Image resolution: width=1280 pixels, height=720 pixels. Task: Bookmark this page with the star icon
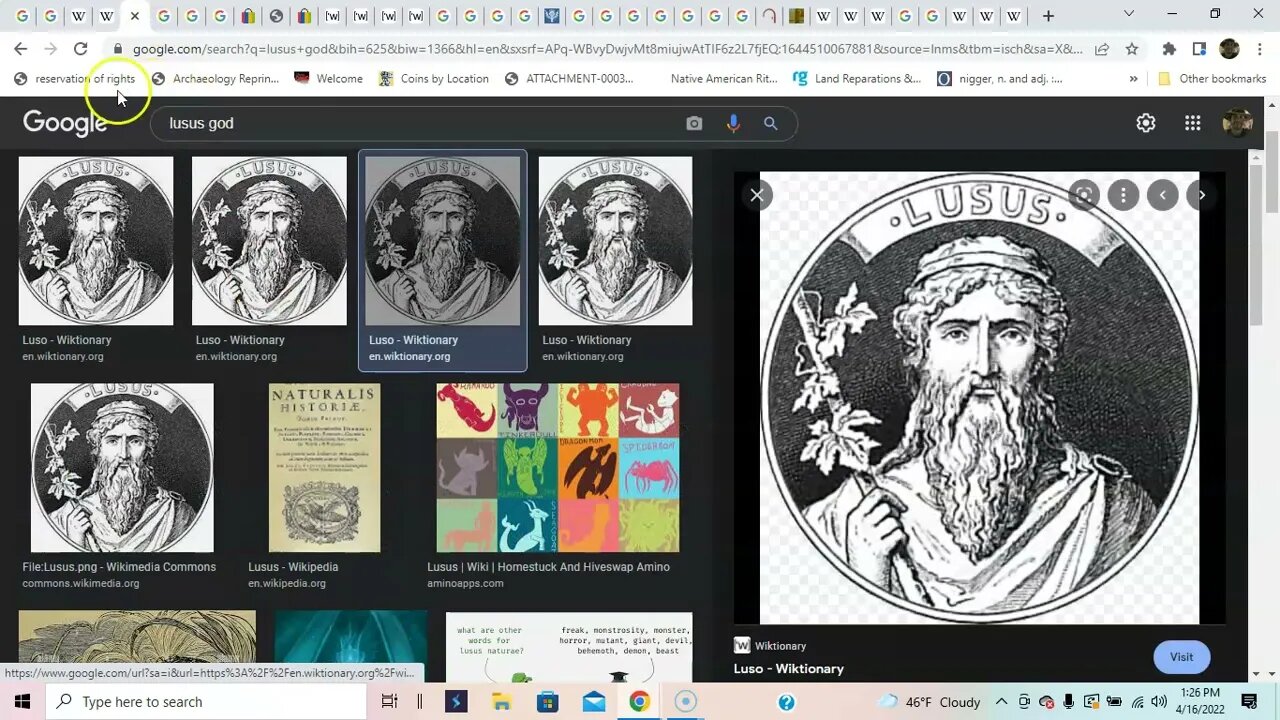point(1131,49)
